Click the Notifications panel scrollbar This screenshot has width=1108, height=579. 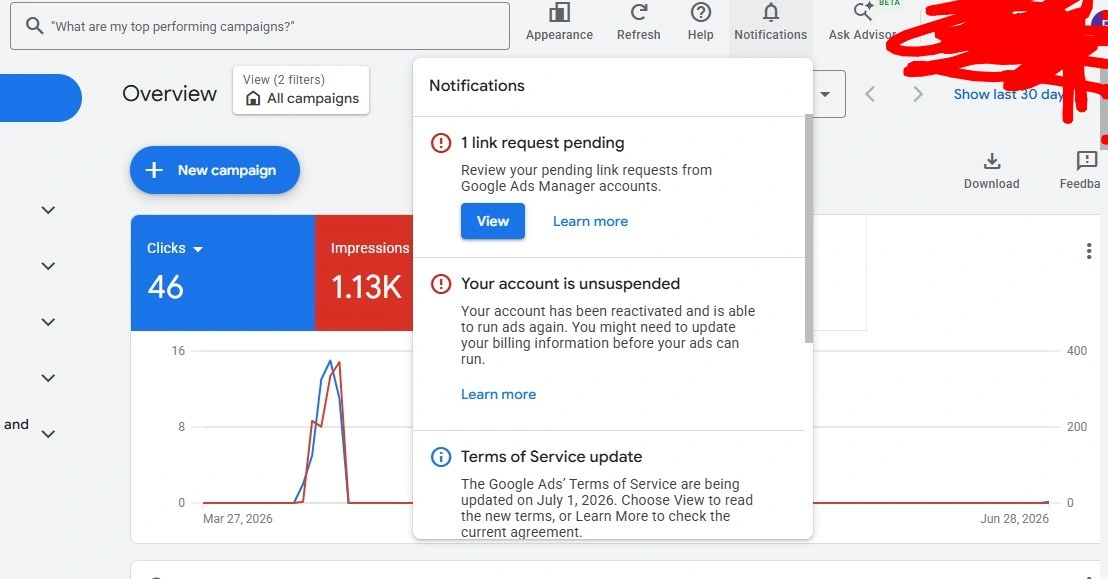pos(808,230)
